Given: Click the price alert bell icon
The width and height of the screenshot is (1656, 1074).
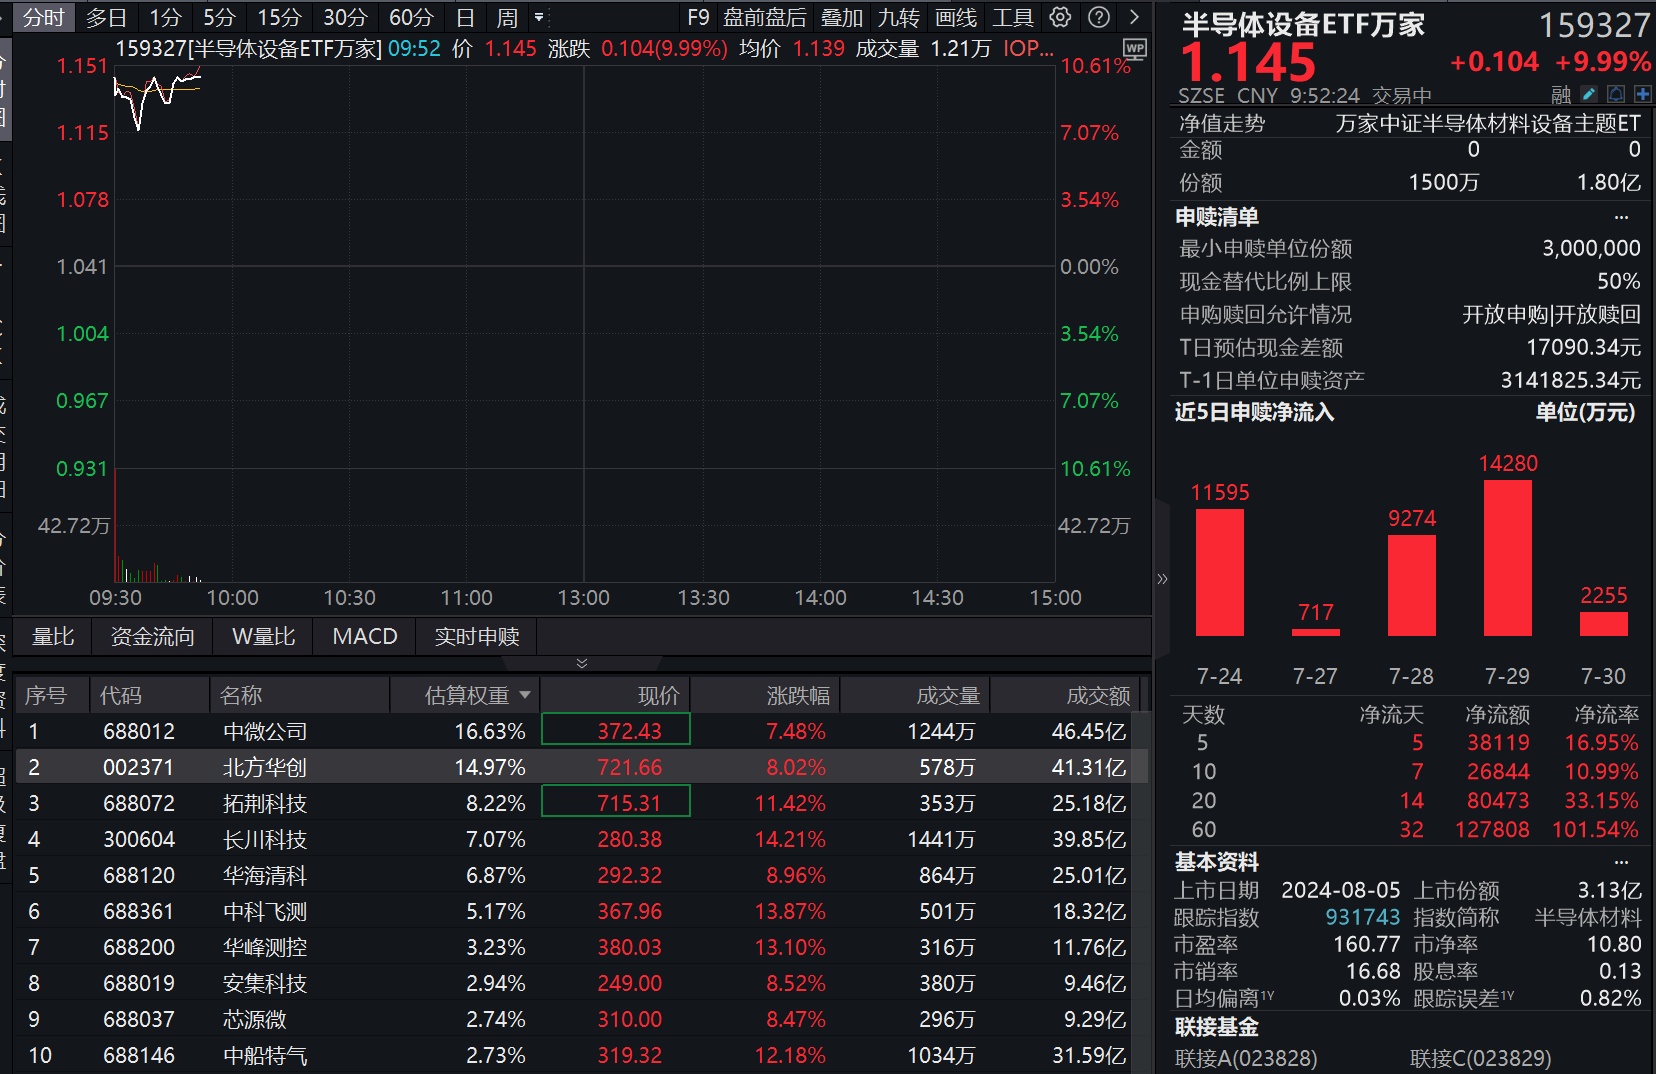Looking at the screenshot, I should point(1616,95).
